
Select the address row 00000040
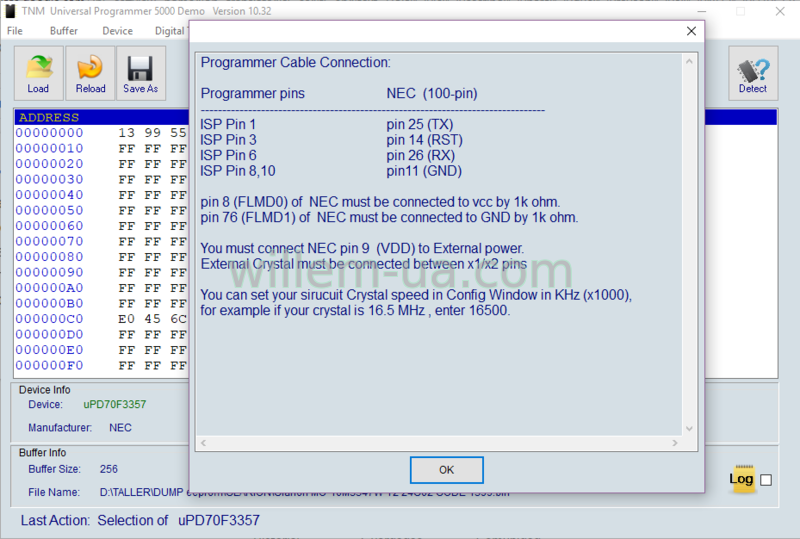click(49, 194)
